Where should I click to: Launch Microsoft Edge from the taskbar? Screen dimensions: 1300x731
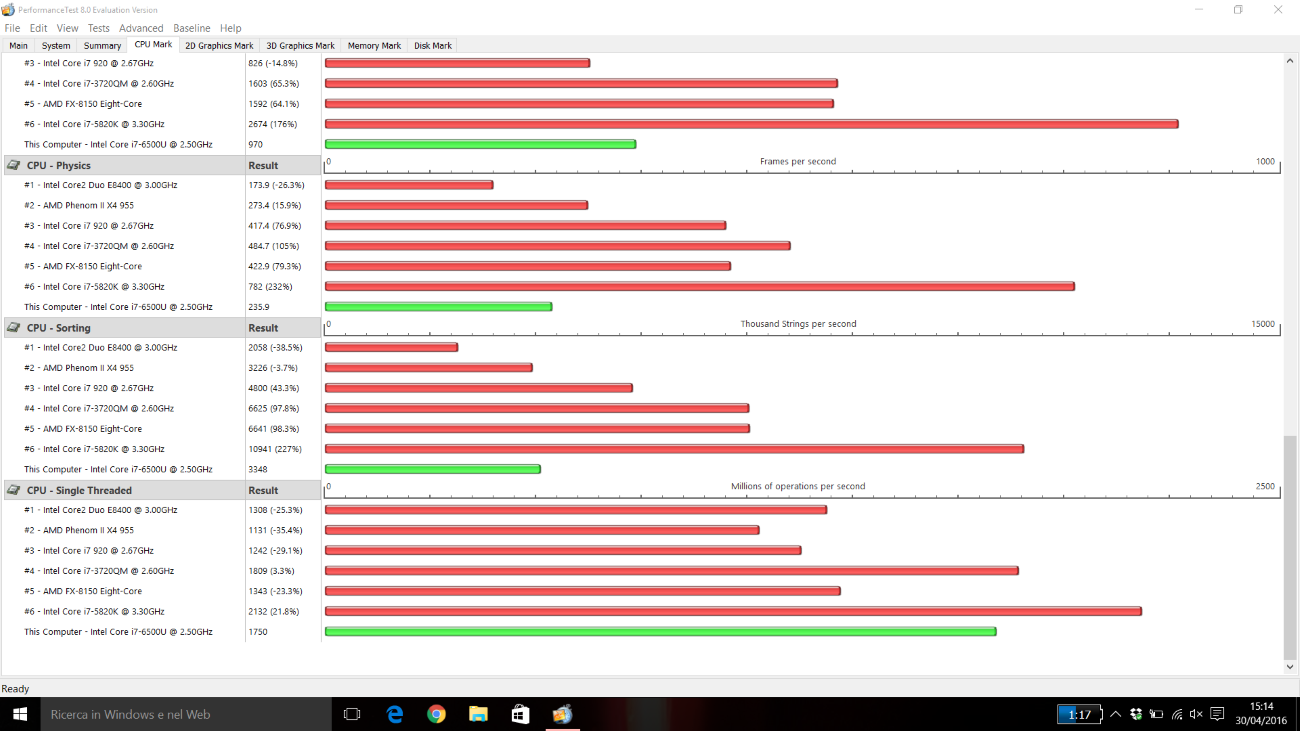394,714
